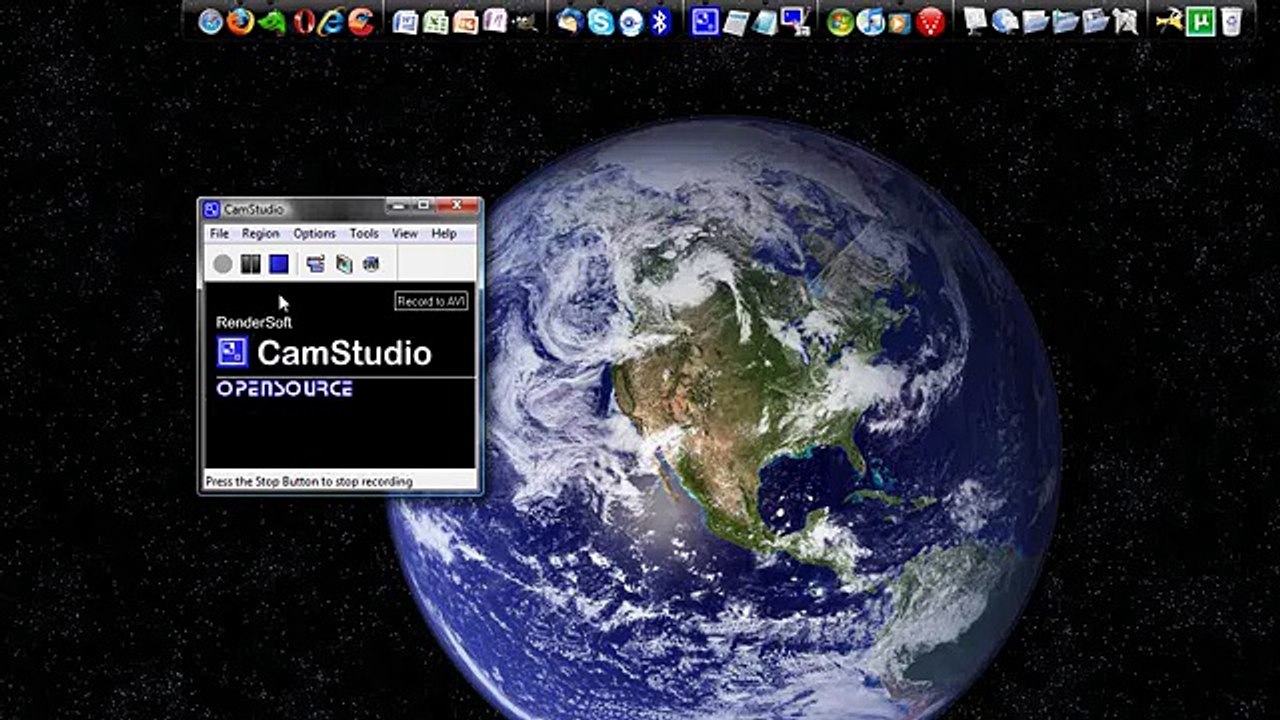Open Microsoft Word from the dock
Screen dimensions: 1280x720
coord(405,21)
